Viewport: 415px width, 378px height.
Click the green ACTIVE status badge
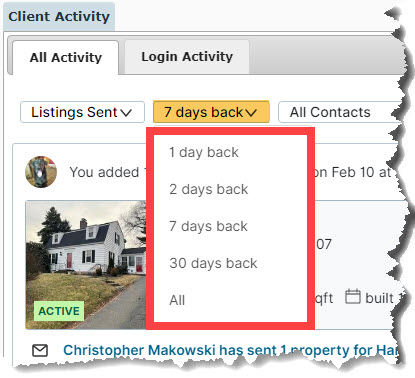(x=59, y=311)
